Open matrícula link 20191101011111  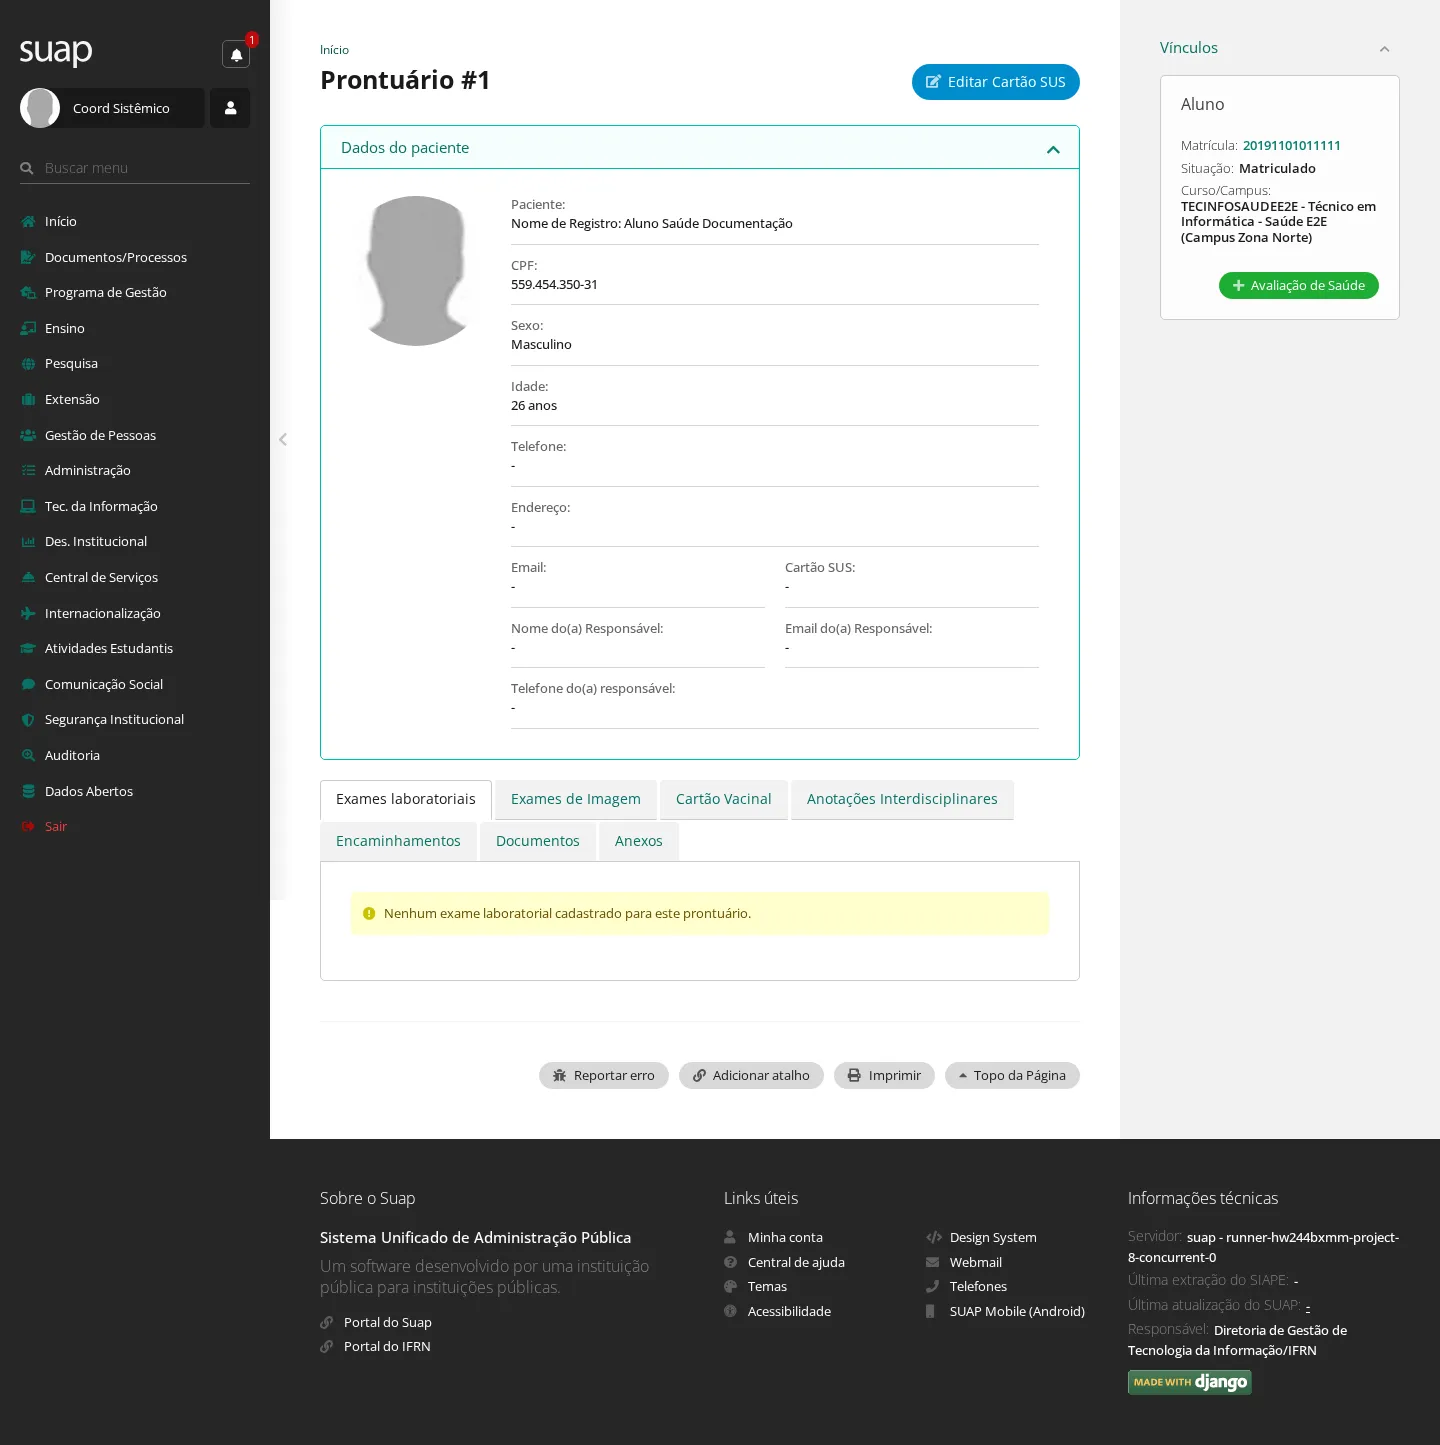[1292, 146]
